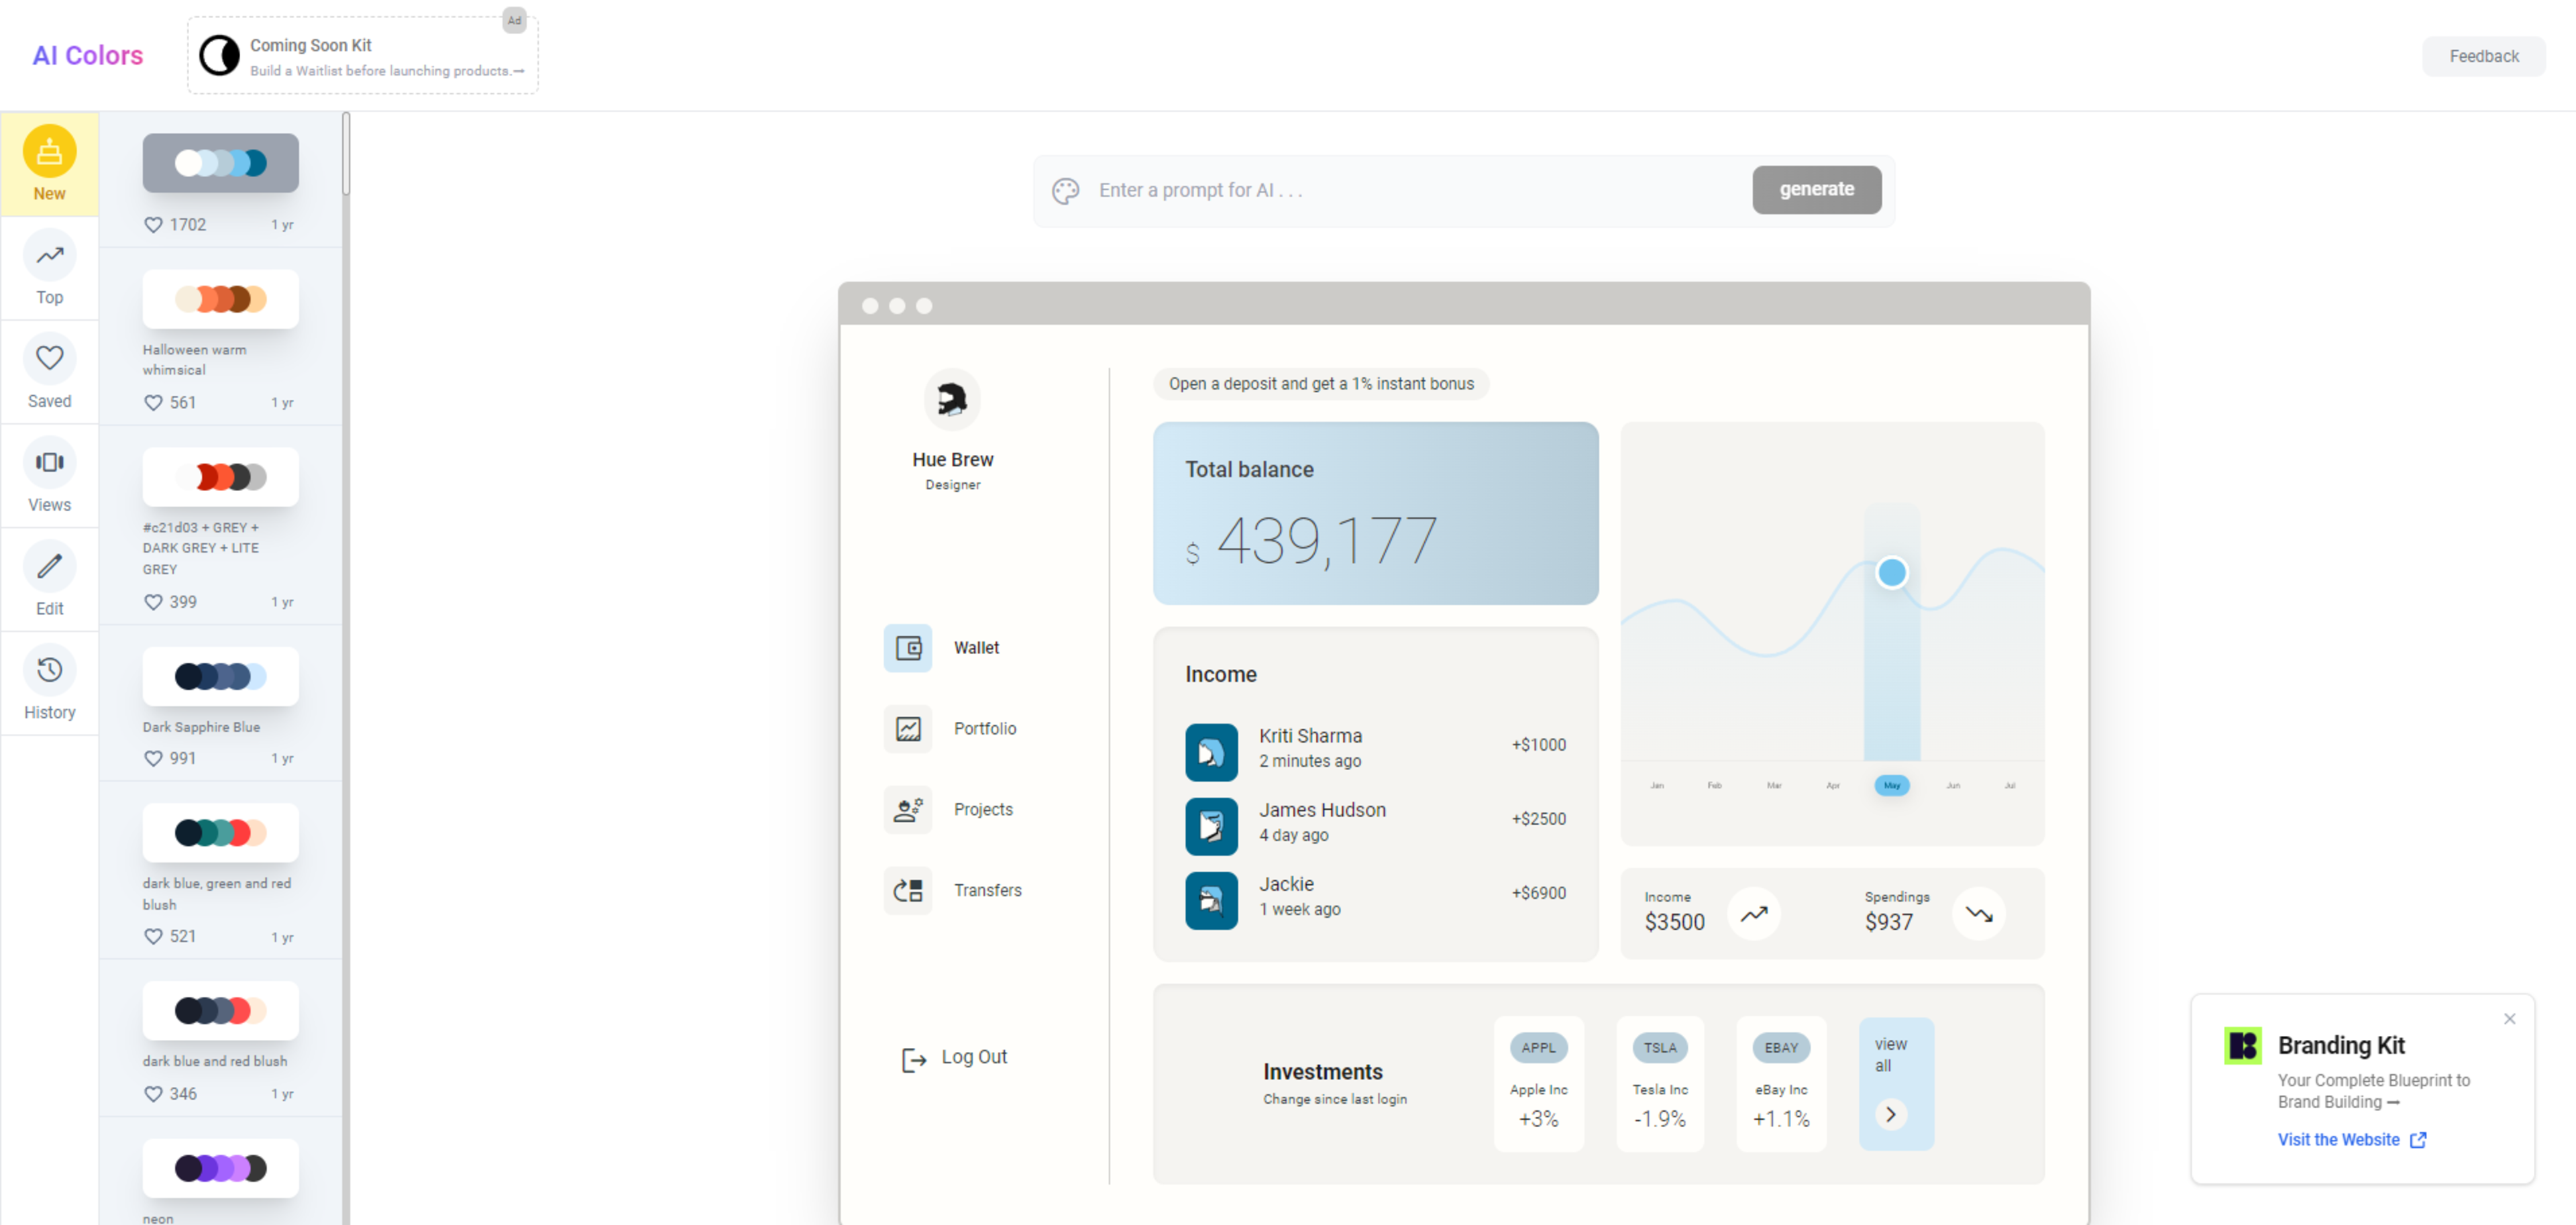This screenshot has width=2576, height=1225.
Task: Select the blue tones palette swatch
Action: 220,163
